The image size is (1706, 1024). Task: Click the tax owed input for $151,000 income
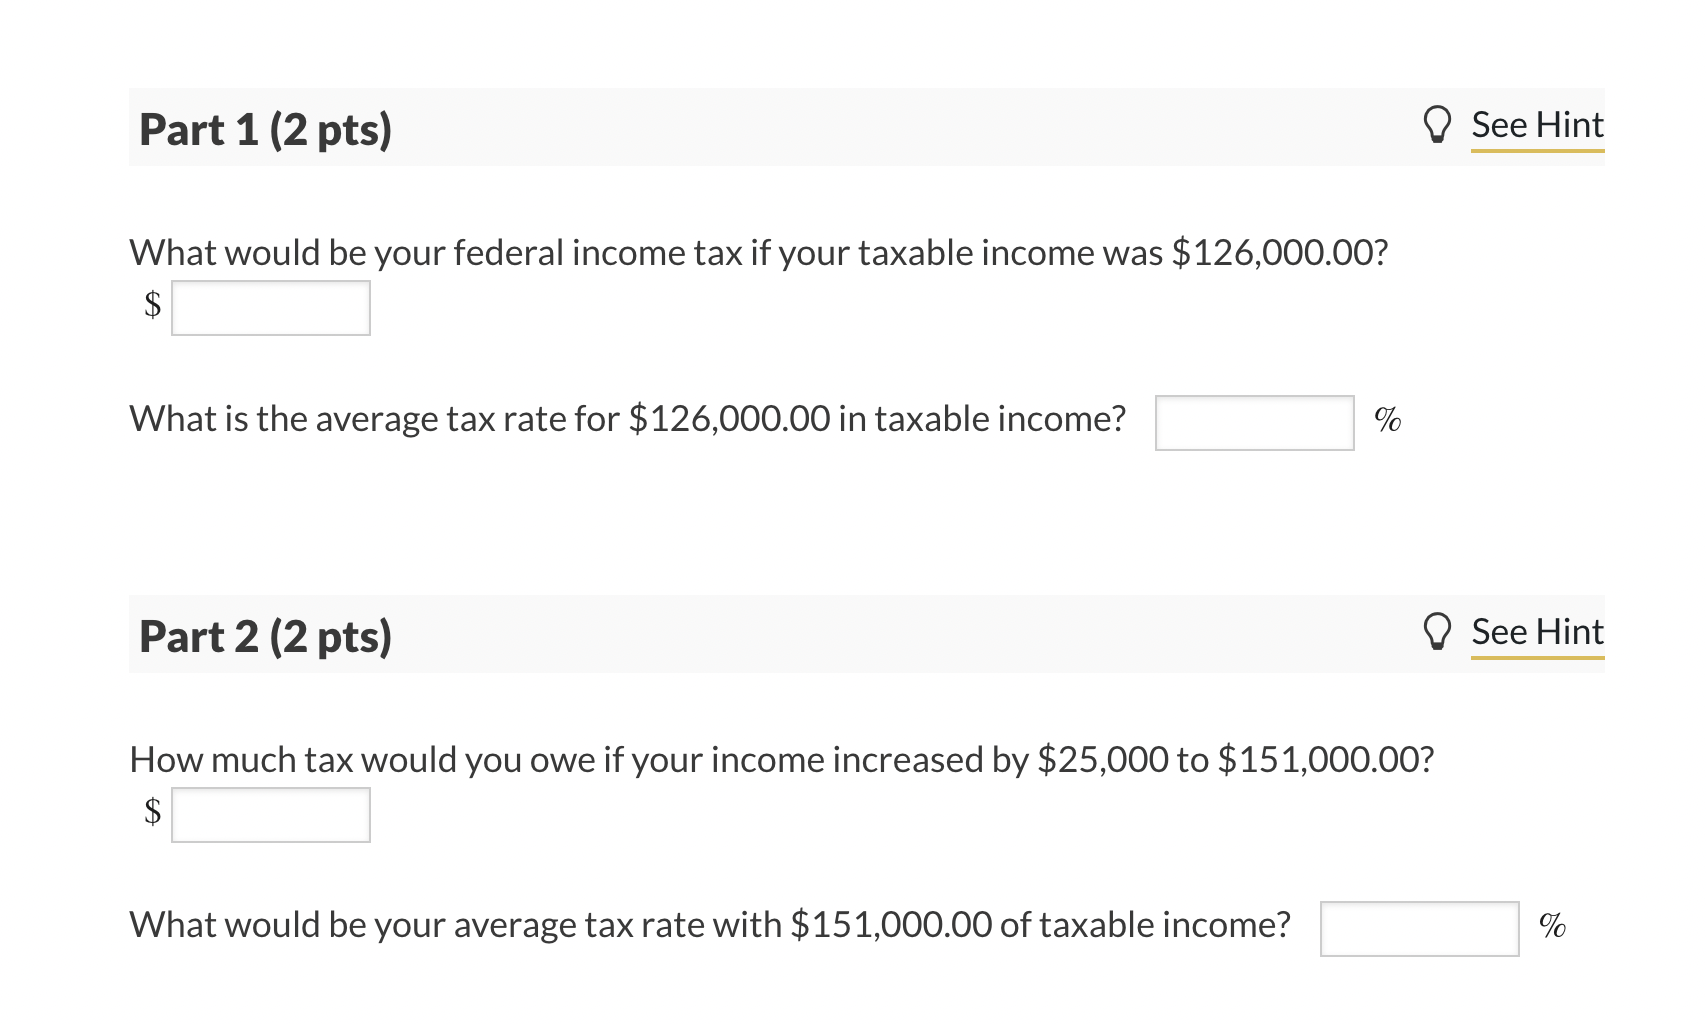point(270,814)
